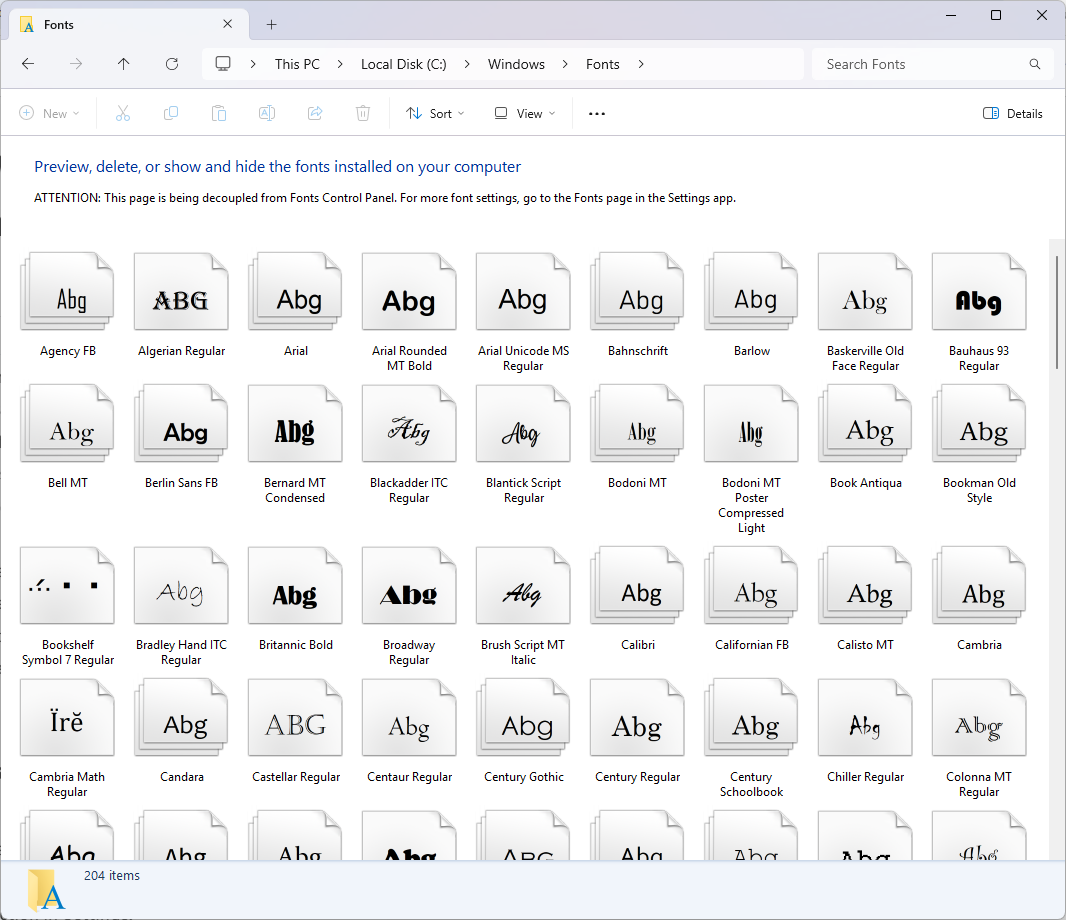Image resolution: width=1066 pixels, height=920 pixels.
Task: Click the "Britannic Bold" name label
Action: click(x=296, y=645)
